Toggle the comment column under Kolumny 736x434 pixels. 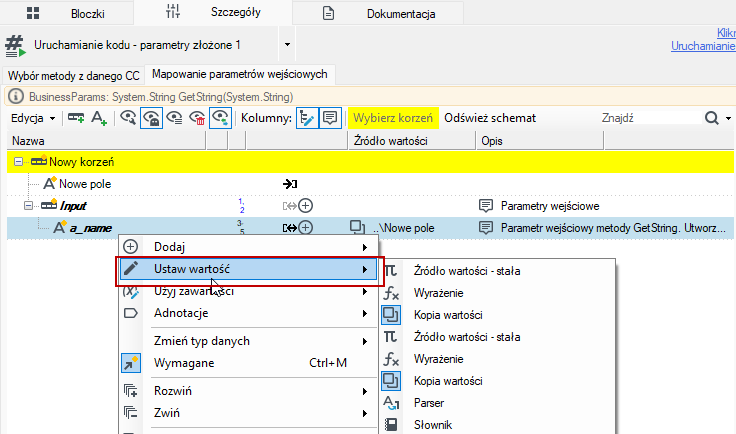pyautogui.click(x=330, y=118)
